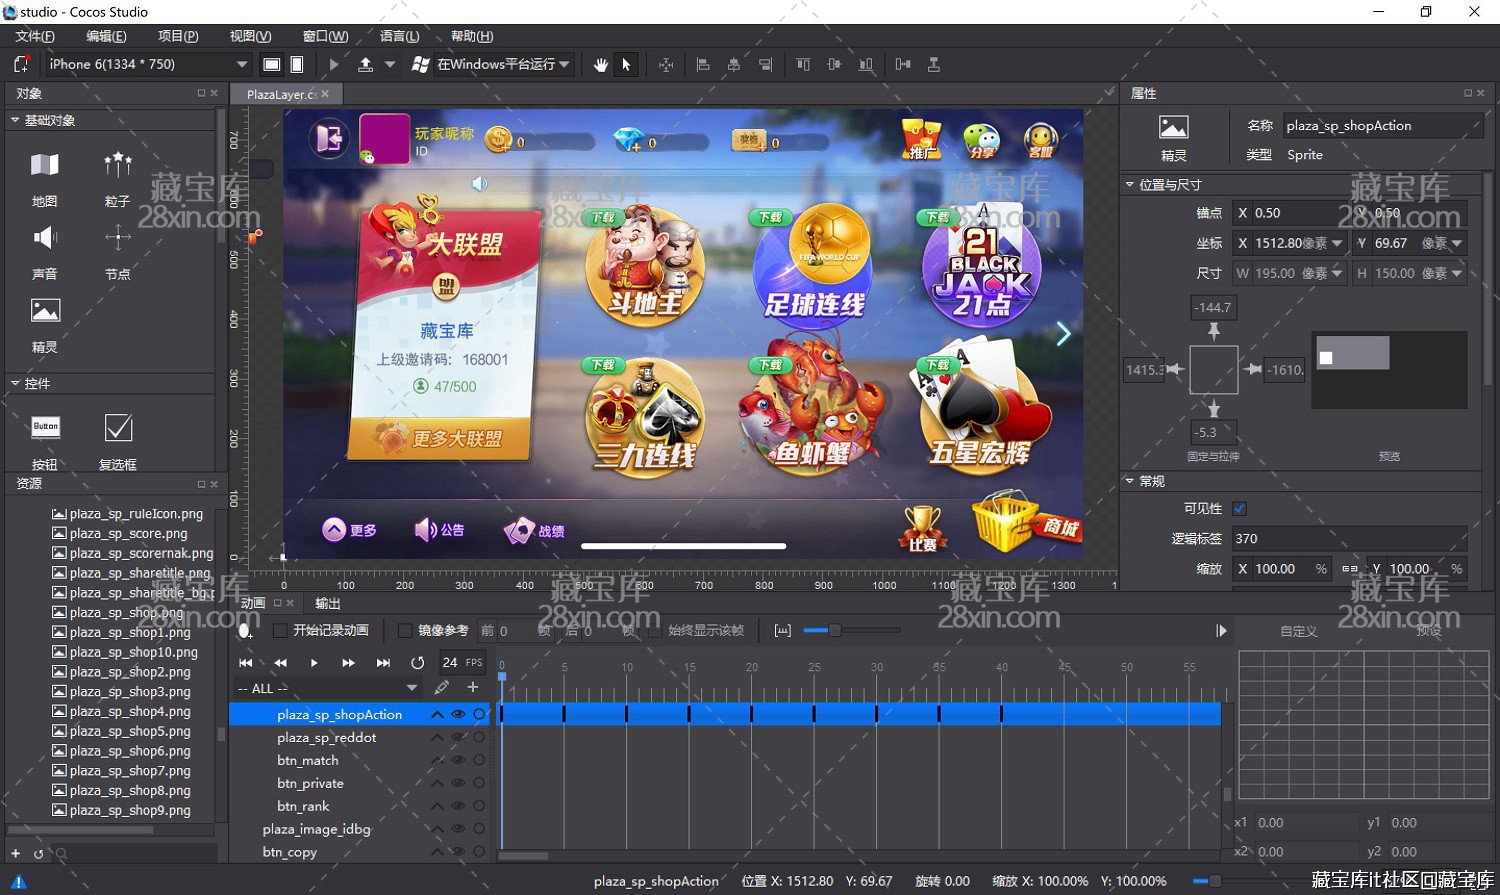Open the 项目(P) menu
1500x895 pixels.
177,36
